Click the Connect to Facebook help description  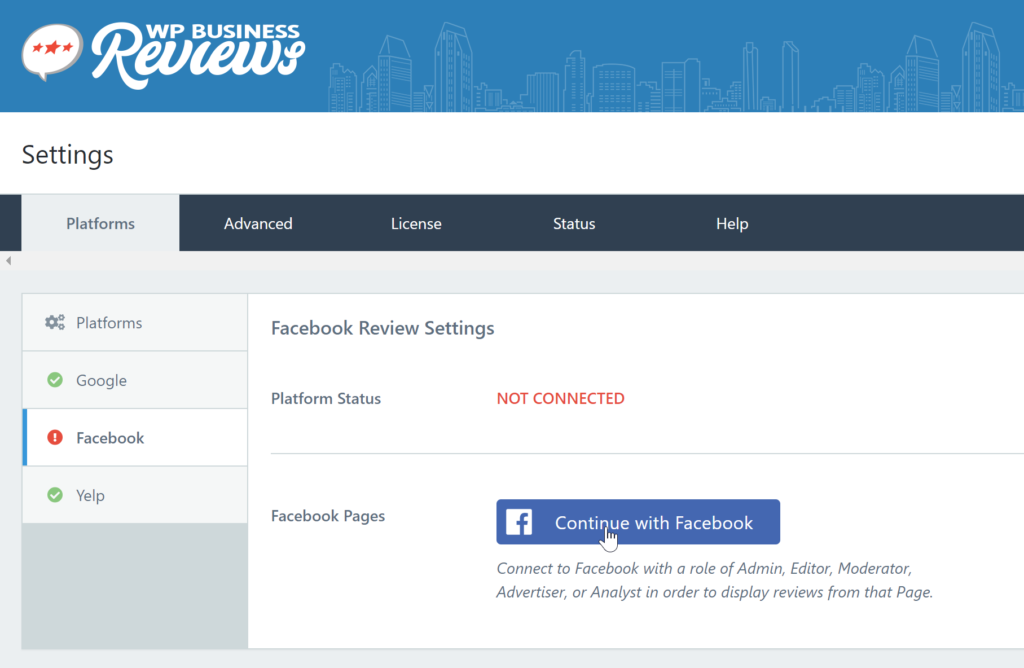pyautogui.click(x=714, y=580)
